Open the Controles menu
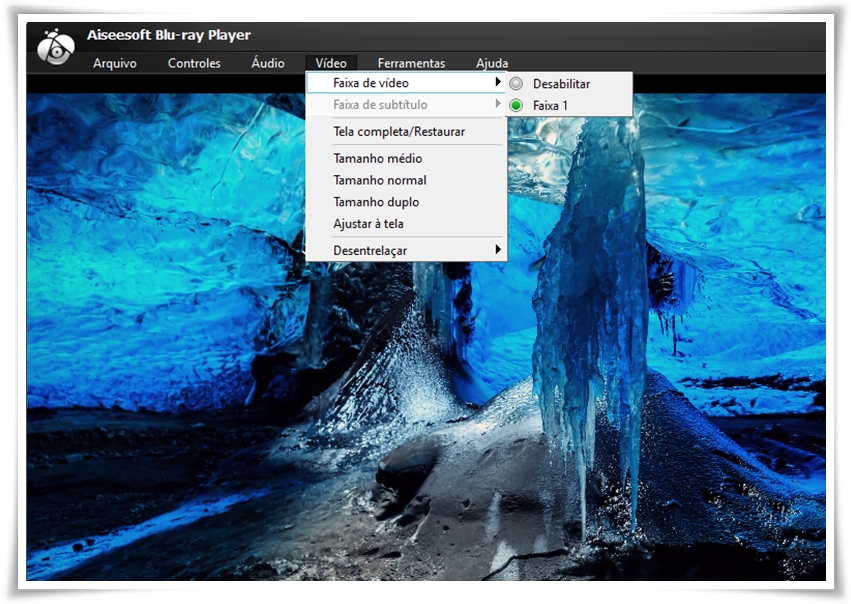Viewport: 851px width, 604px height. click(x=194, y=63)
